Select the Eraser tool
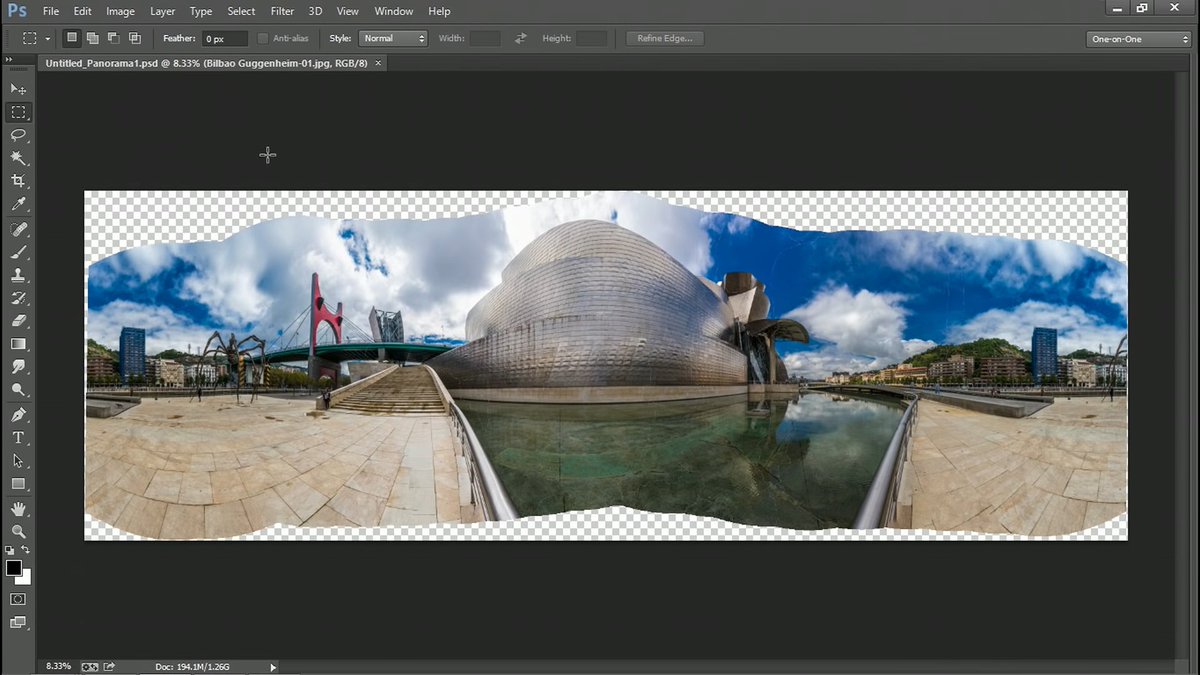This screenshot has width=1200, height=675. point(18,321)
